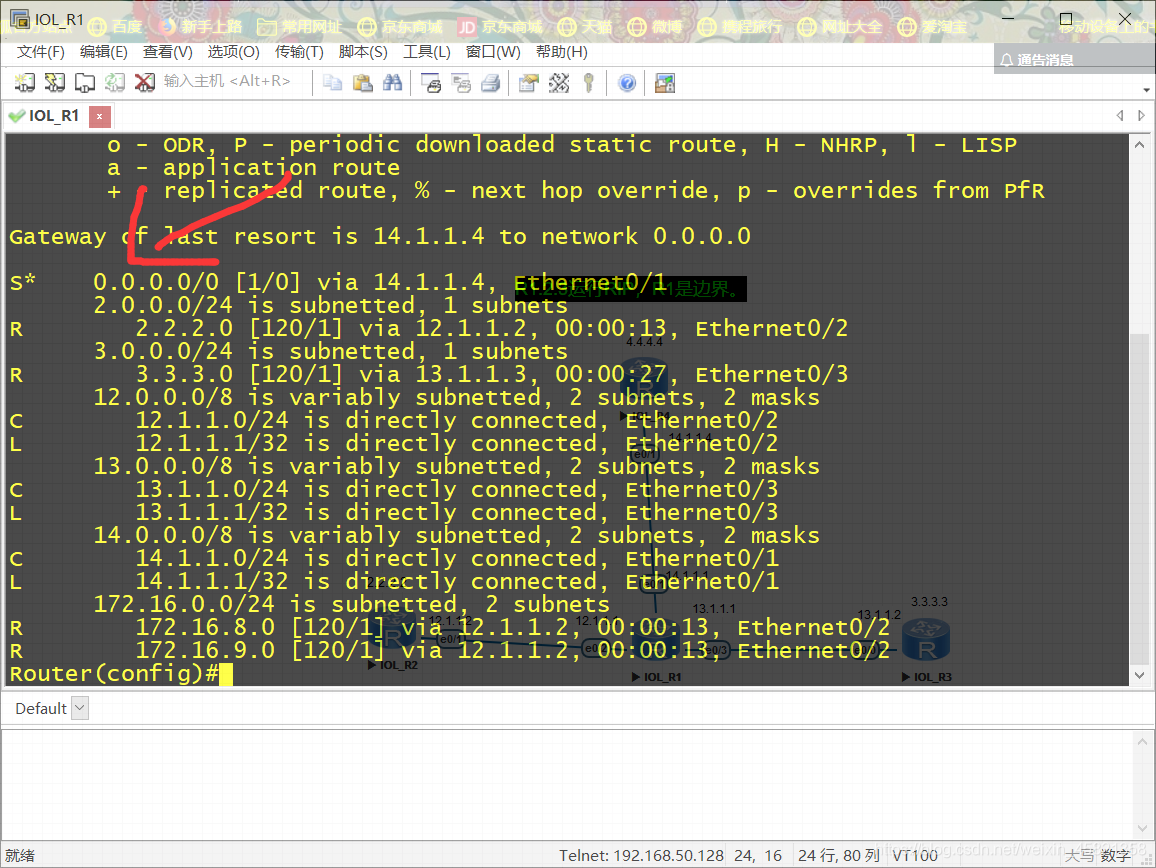Click the SecureFX toolbar icon

[665, 83]
